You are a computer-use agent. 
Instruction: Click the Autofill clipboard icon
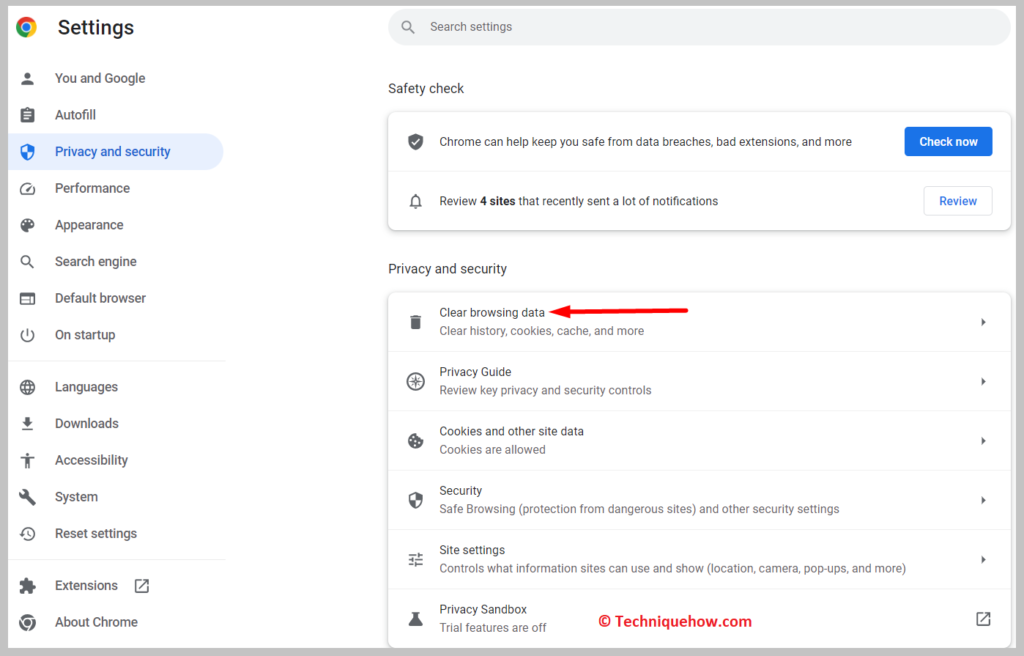pos(27,115)
